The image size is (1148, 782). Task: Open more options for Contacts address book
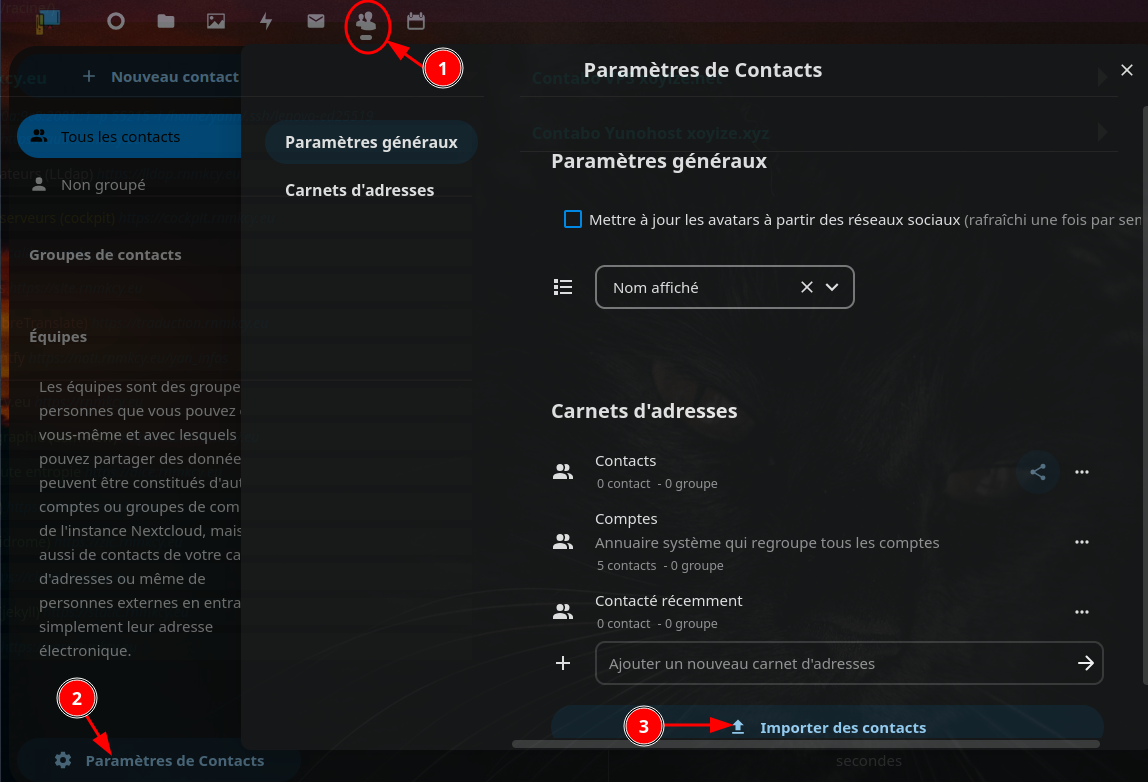point(1081,472)
